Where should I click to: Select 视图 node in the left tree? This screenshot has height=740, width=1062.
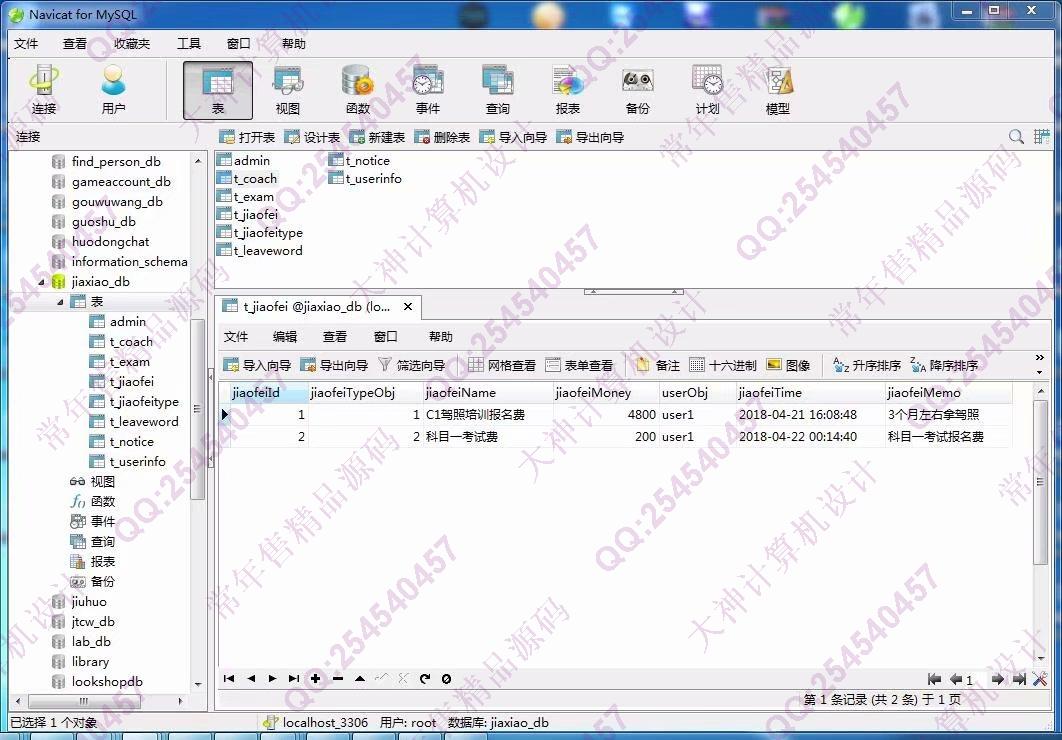(x=92, y=481)
